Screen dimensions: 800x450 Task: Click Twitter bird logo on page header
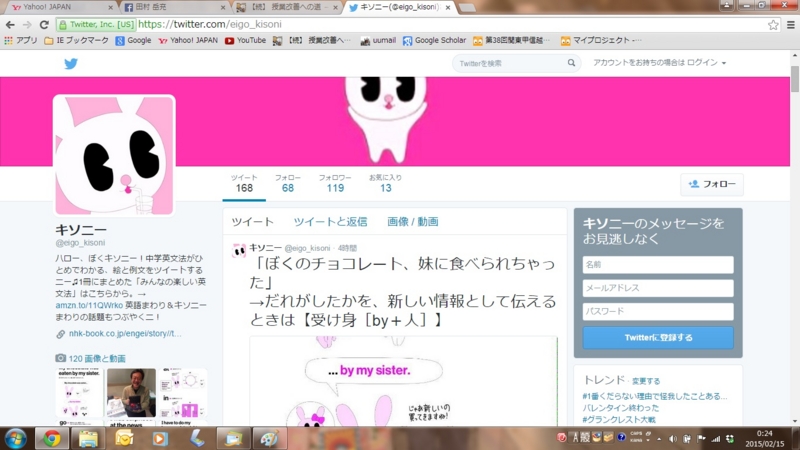[x=71, y=64]
